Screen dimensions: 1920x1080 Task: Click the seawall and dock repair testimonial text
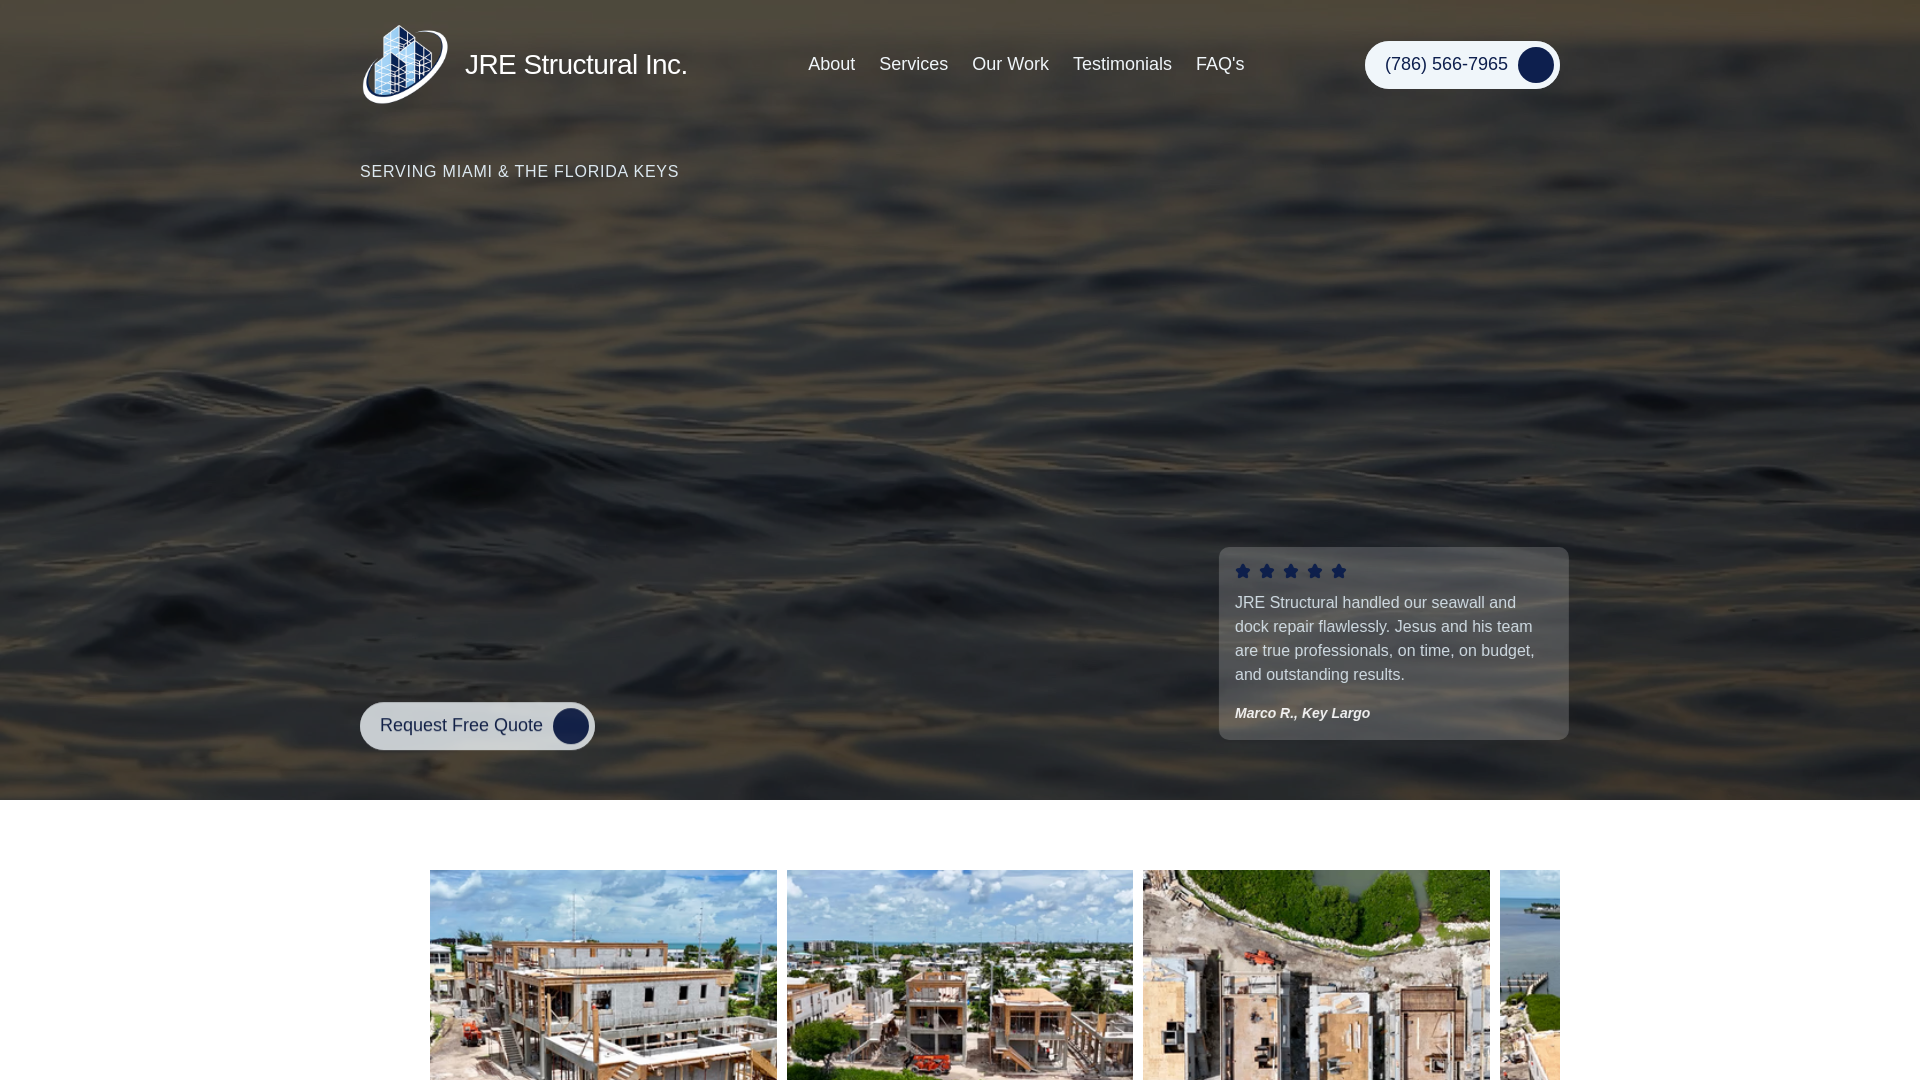pos(1385,639)
